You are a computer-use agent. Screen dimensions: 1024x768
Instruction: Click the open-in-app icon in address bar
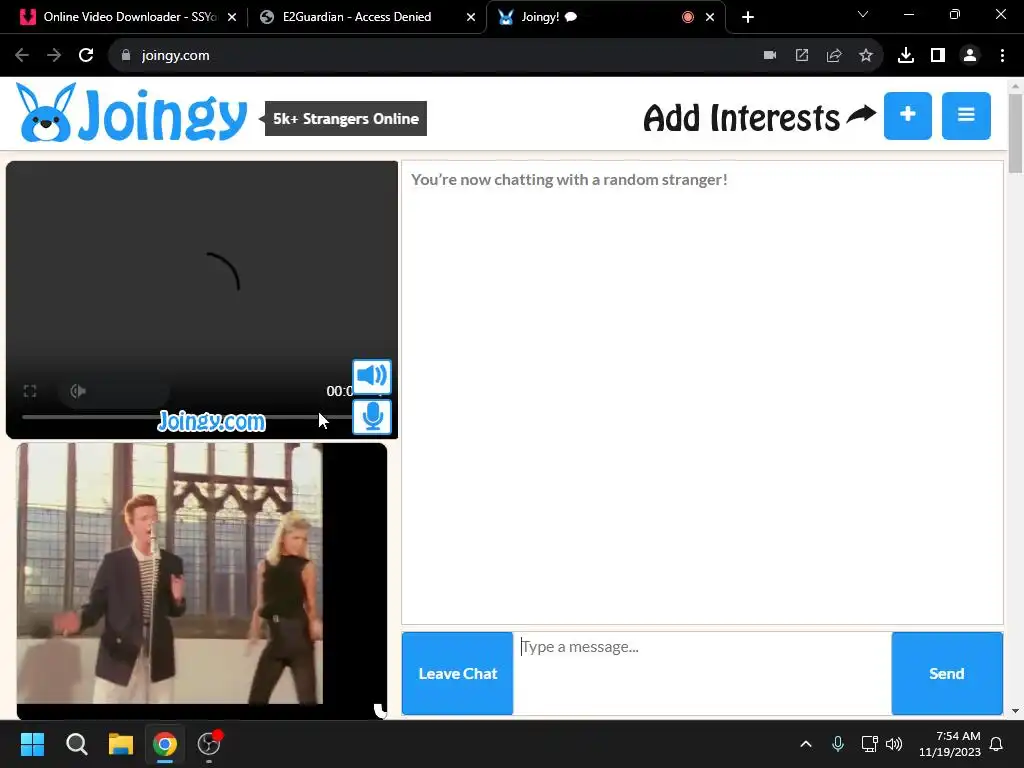tap(802, 56)
